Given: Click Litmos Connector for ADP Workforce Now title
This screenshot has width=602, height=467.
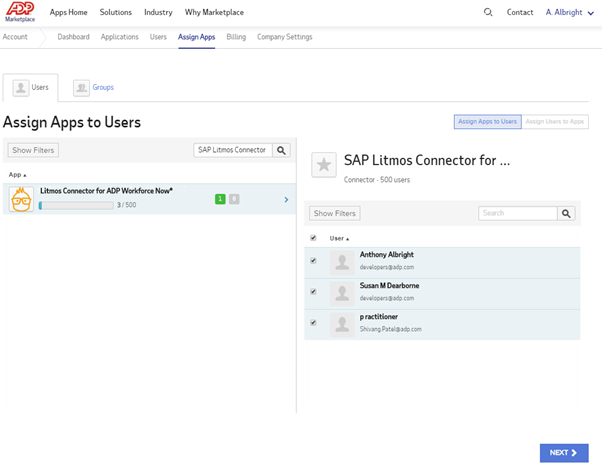Looking at the screenshot, I should click(x=106, y=191).
